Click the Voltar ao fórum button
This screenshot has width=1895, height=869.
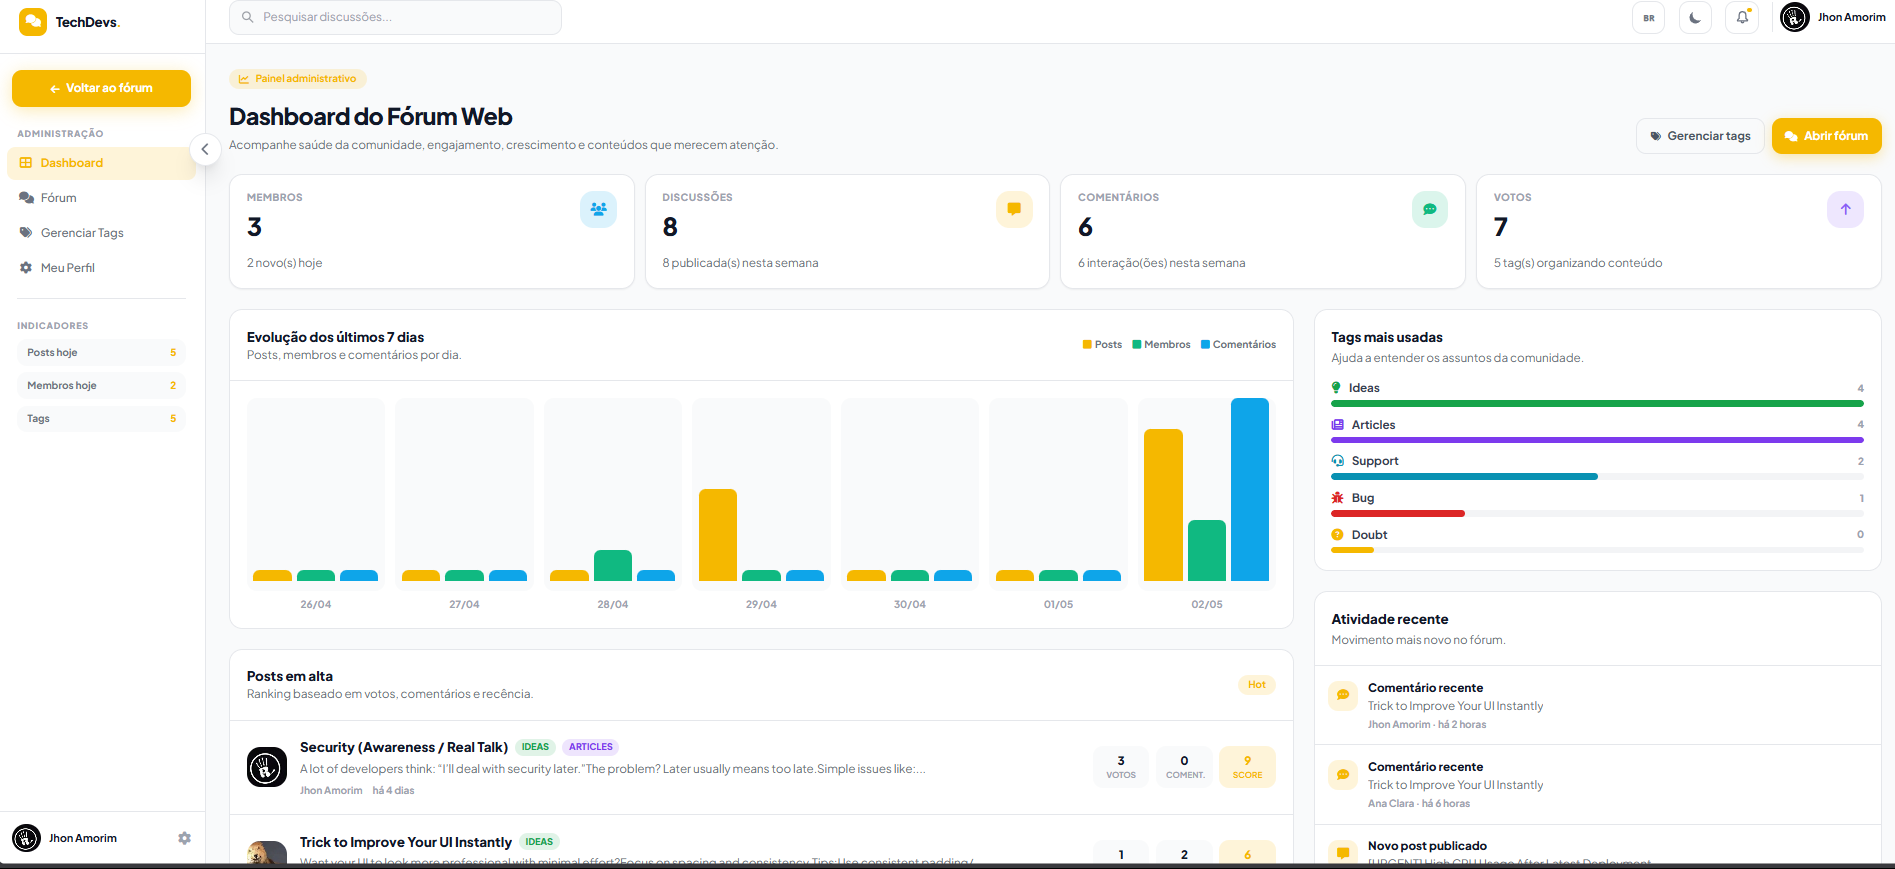pyautogui.click(x=101, y=88)
